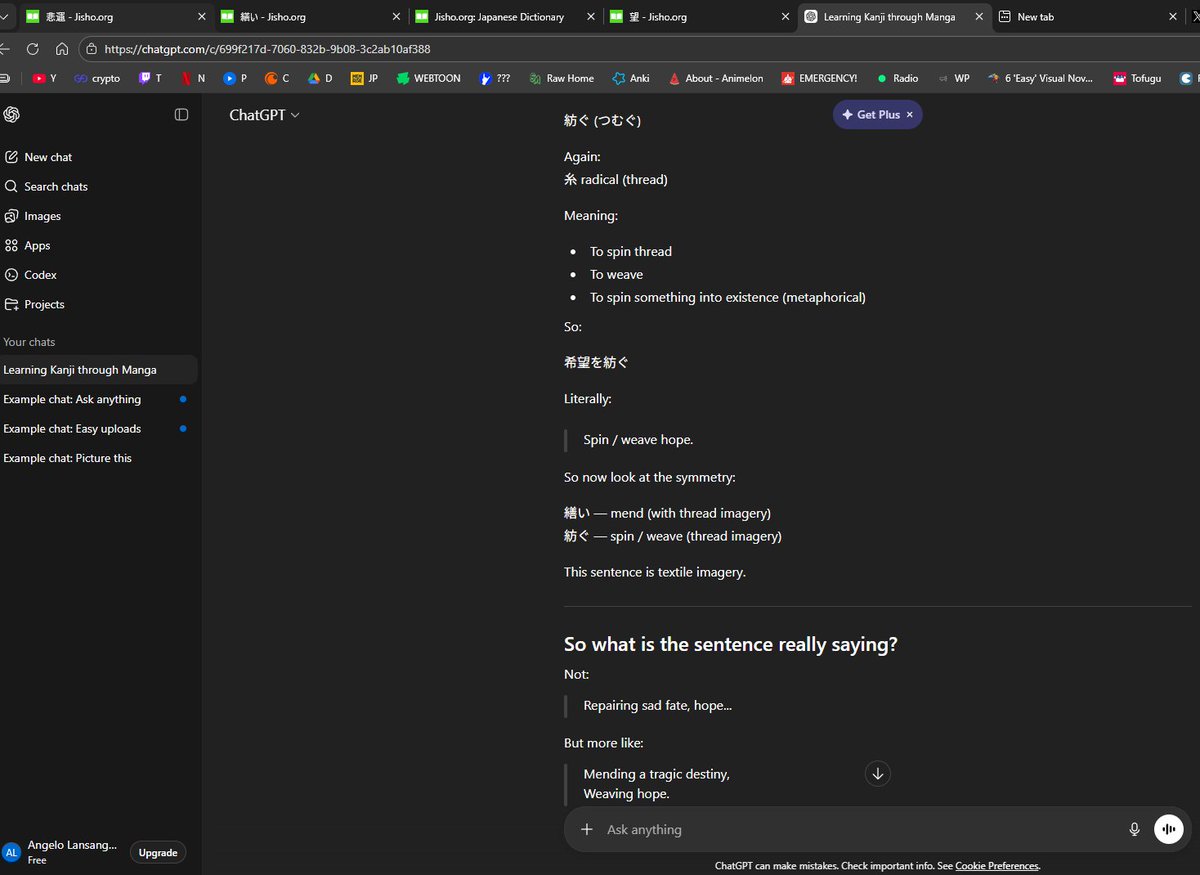The height and width of the screenshot is (875, 1200).
Task: Click the scroll-to-bottom arrow button
Action: click(877, 774)
